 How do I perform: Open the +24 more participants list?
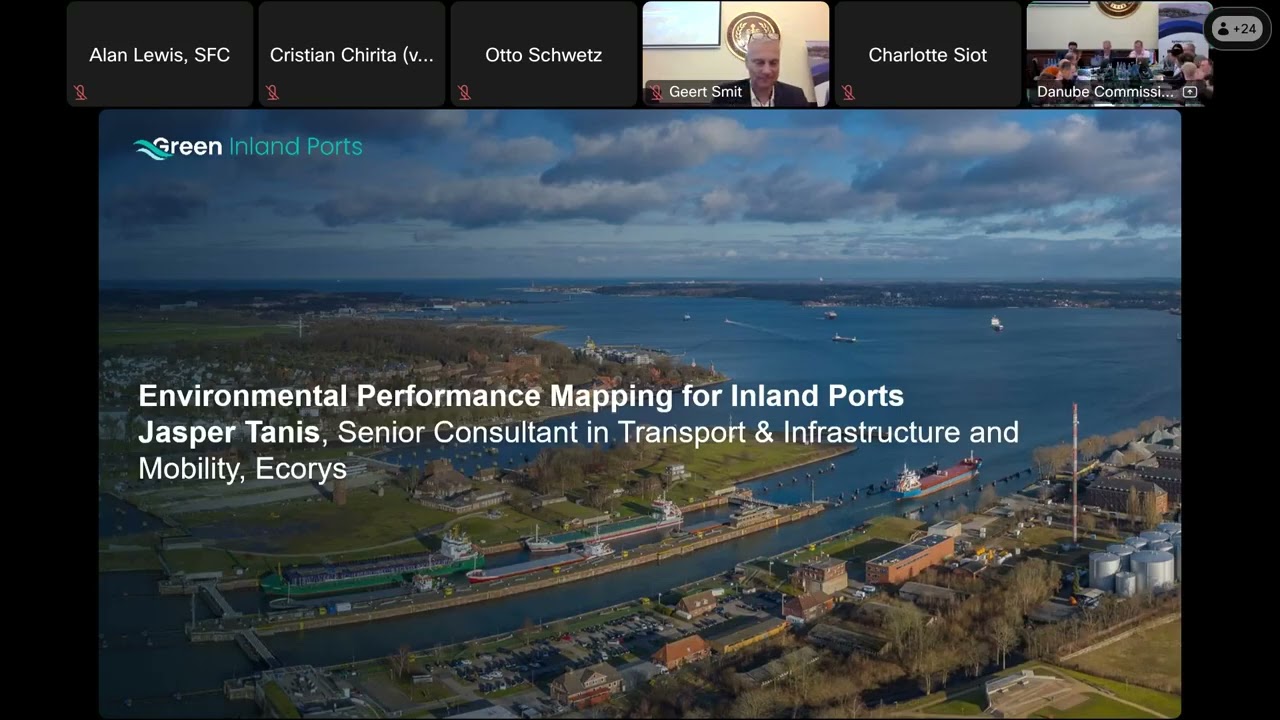pos(1236,29)
